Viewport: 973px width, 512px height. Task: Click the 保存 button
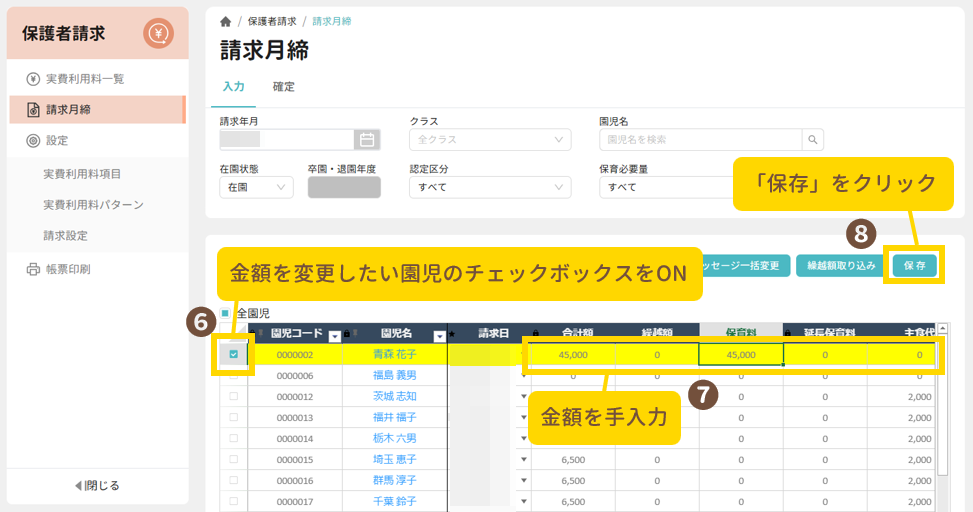914,266
